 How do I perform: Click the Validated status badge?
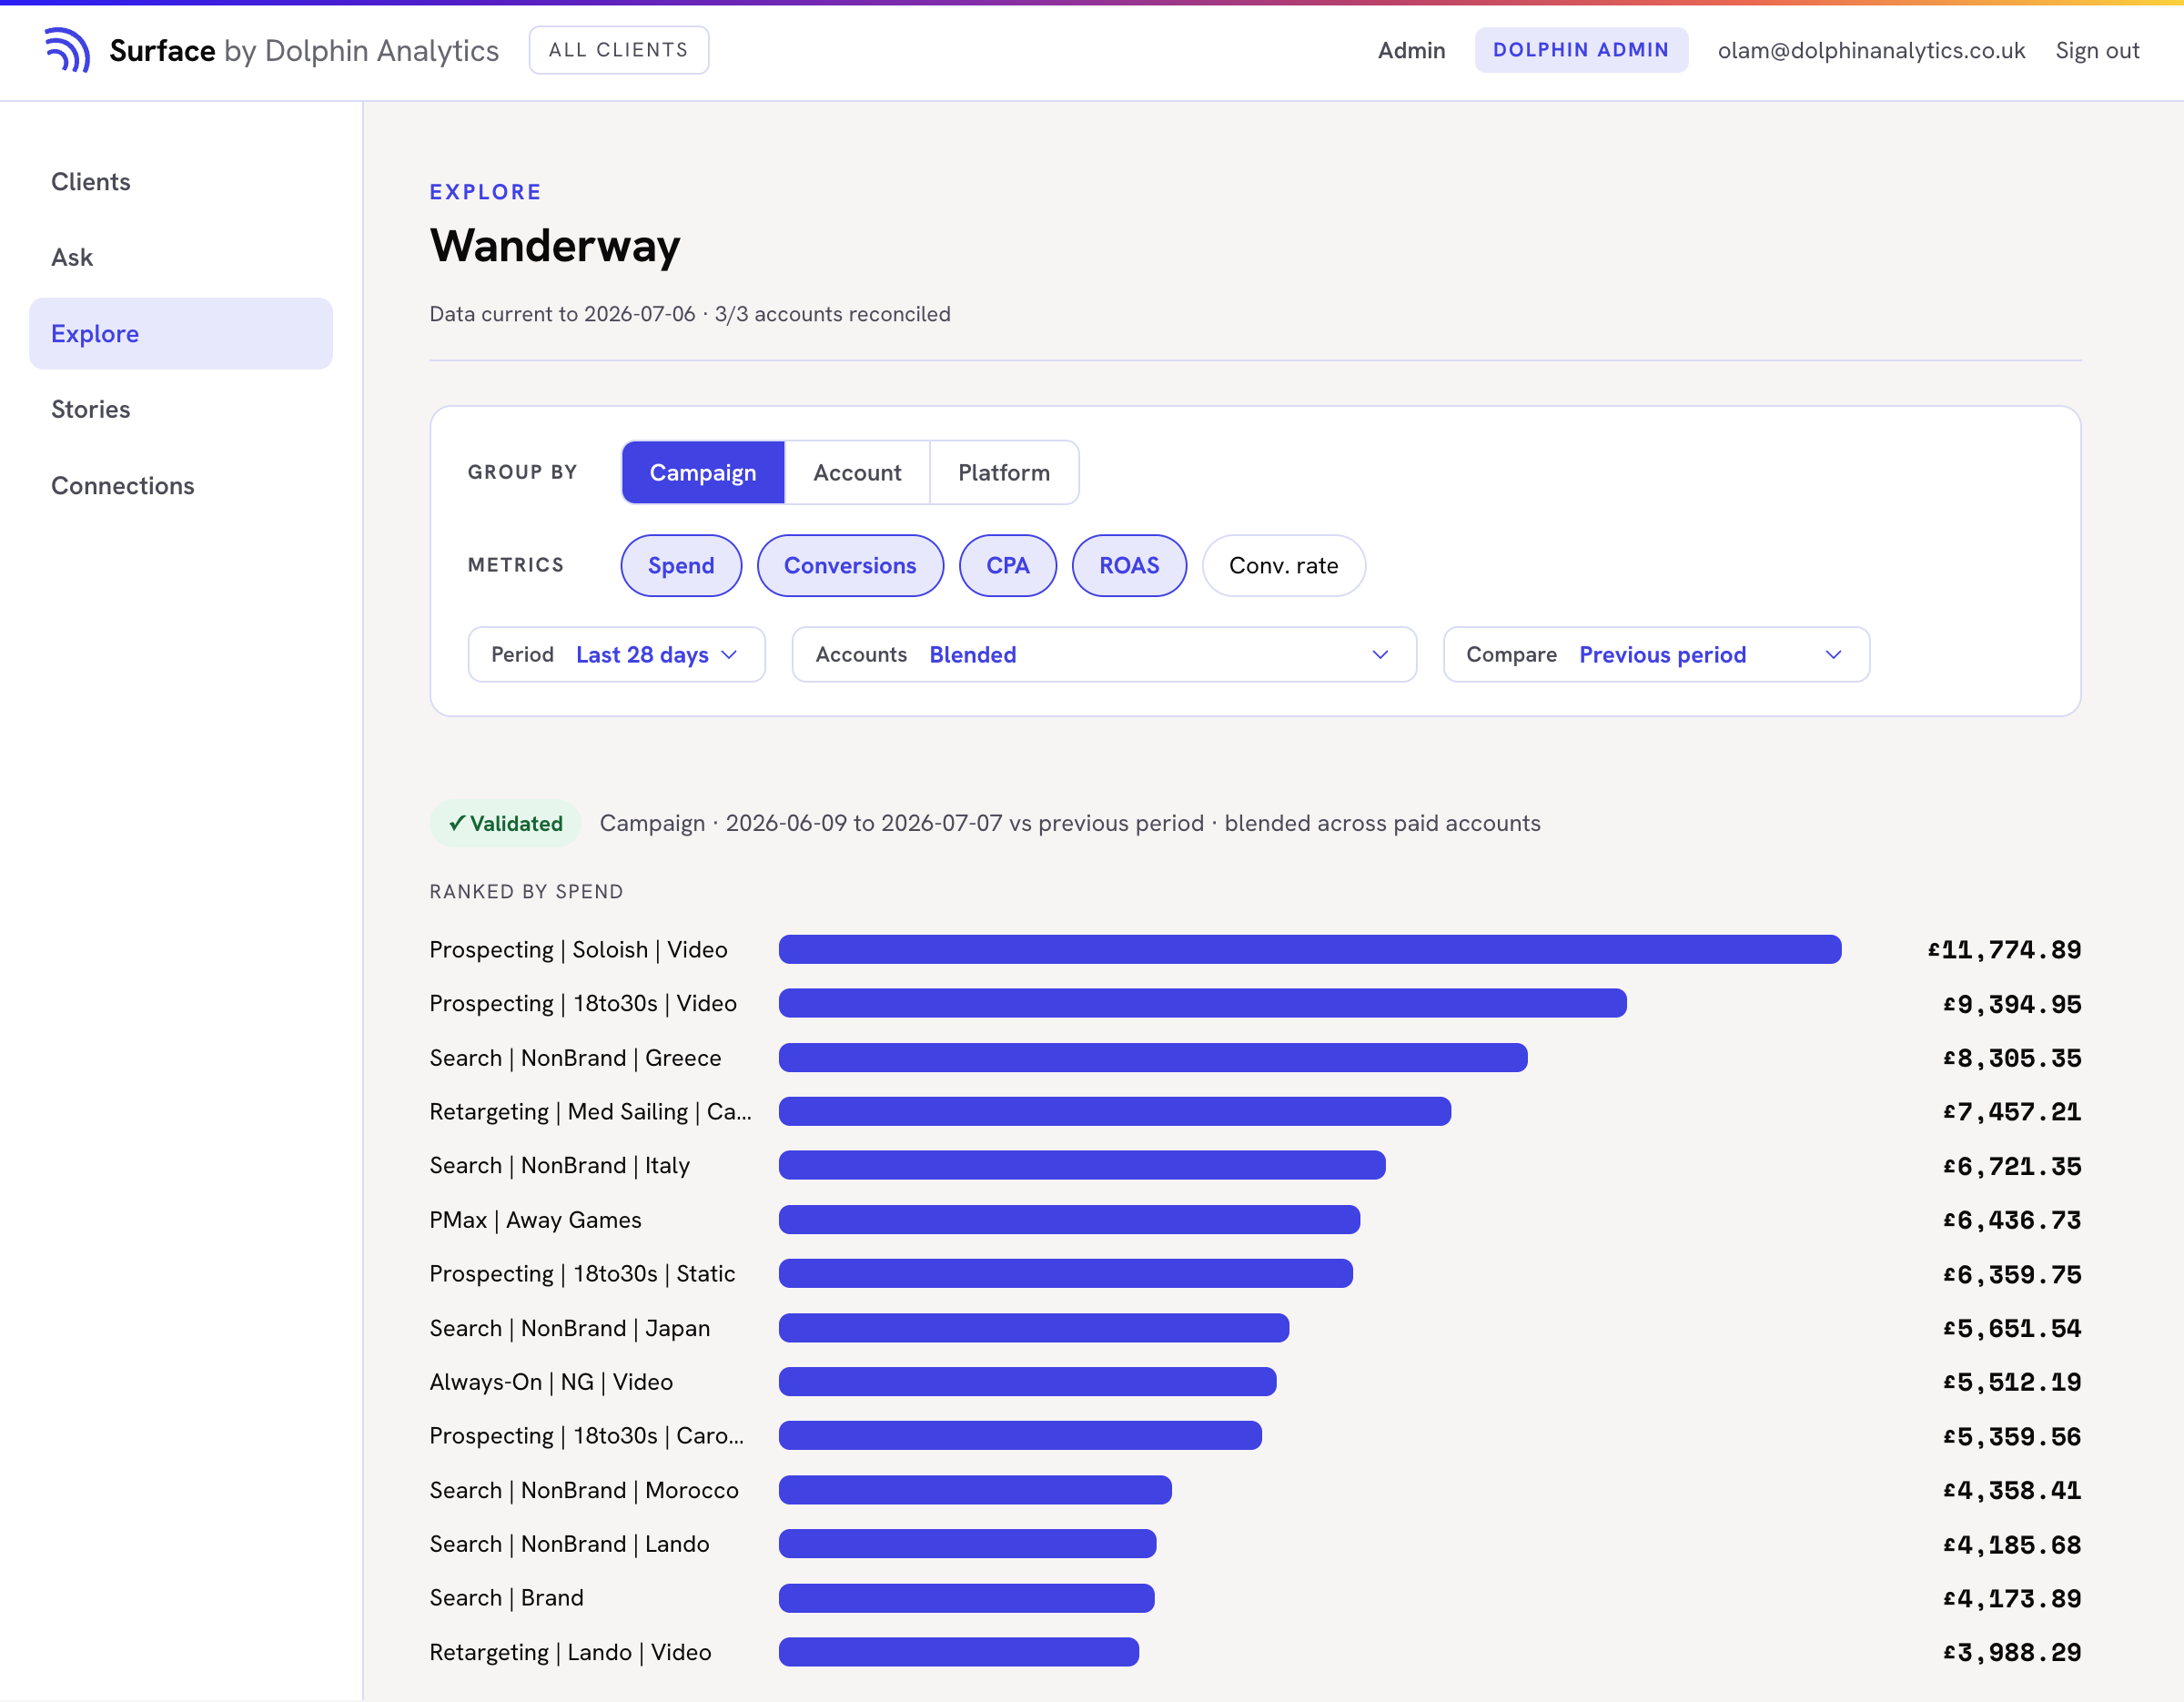click(505, 823)
